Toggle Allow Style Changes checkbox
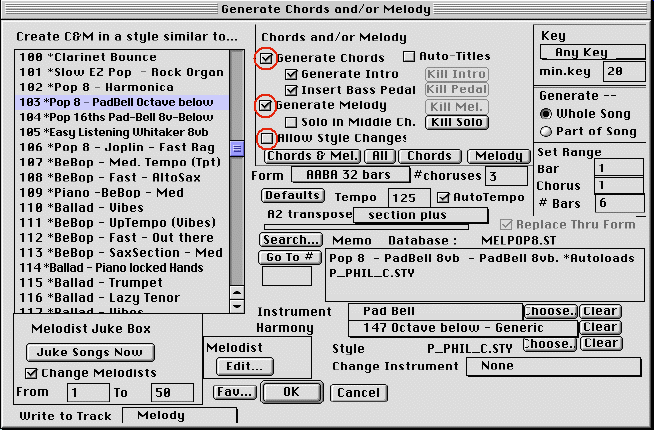The image size is (654, 430). click(x=267, y=137)
